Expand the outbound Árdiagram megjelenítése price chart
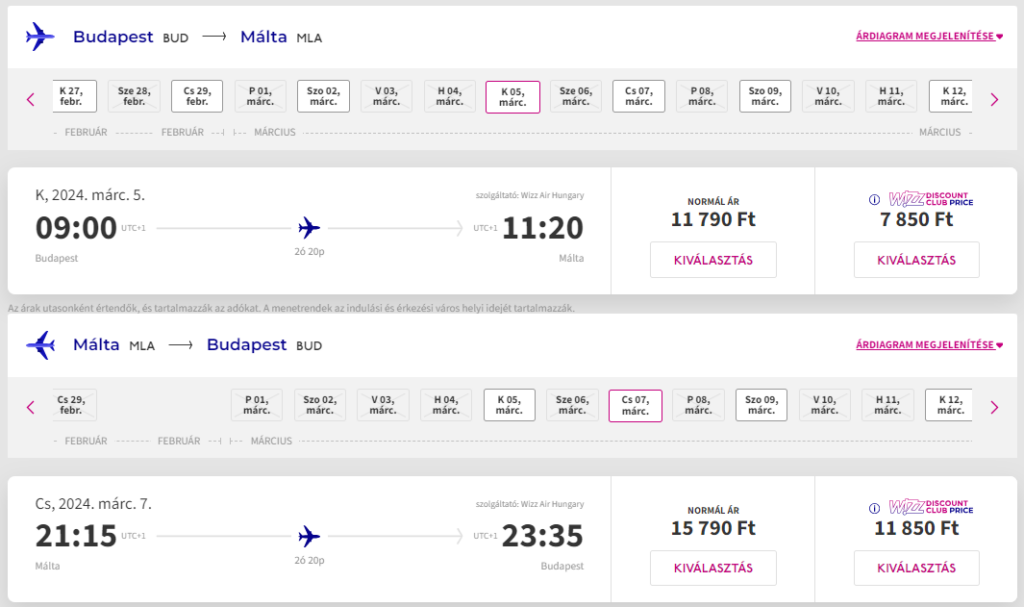Viewport: 1024px width, 607px height. click(x=929, y=36)
